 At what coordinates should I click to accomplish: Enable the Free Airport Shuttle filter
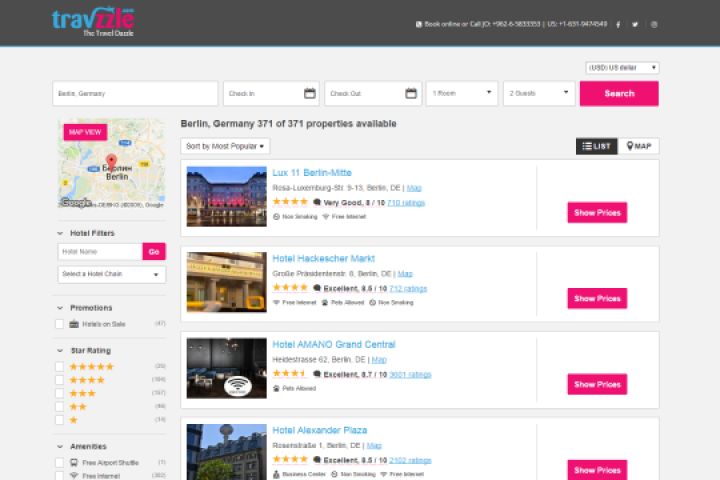pos(59,463)
